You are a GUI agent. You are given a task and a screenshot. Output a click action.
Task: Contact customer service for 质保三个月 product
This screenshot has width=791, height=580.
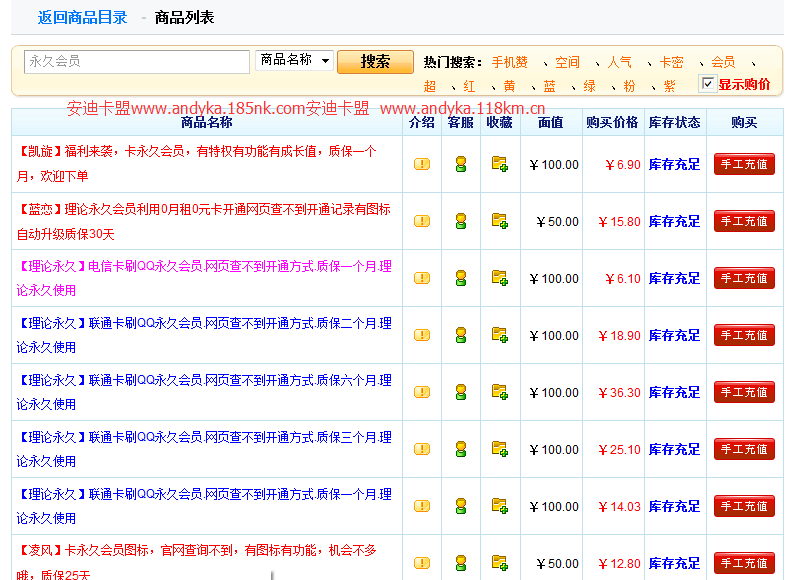tap(461, 449)
